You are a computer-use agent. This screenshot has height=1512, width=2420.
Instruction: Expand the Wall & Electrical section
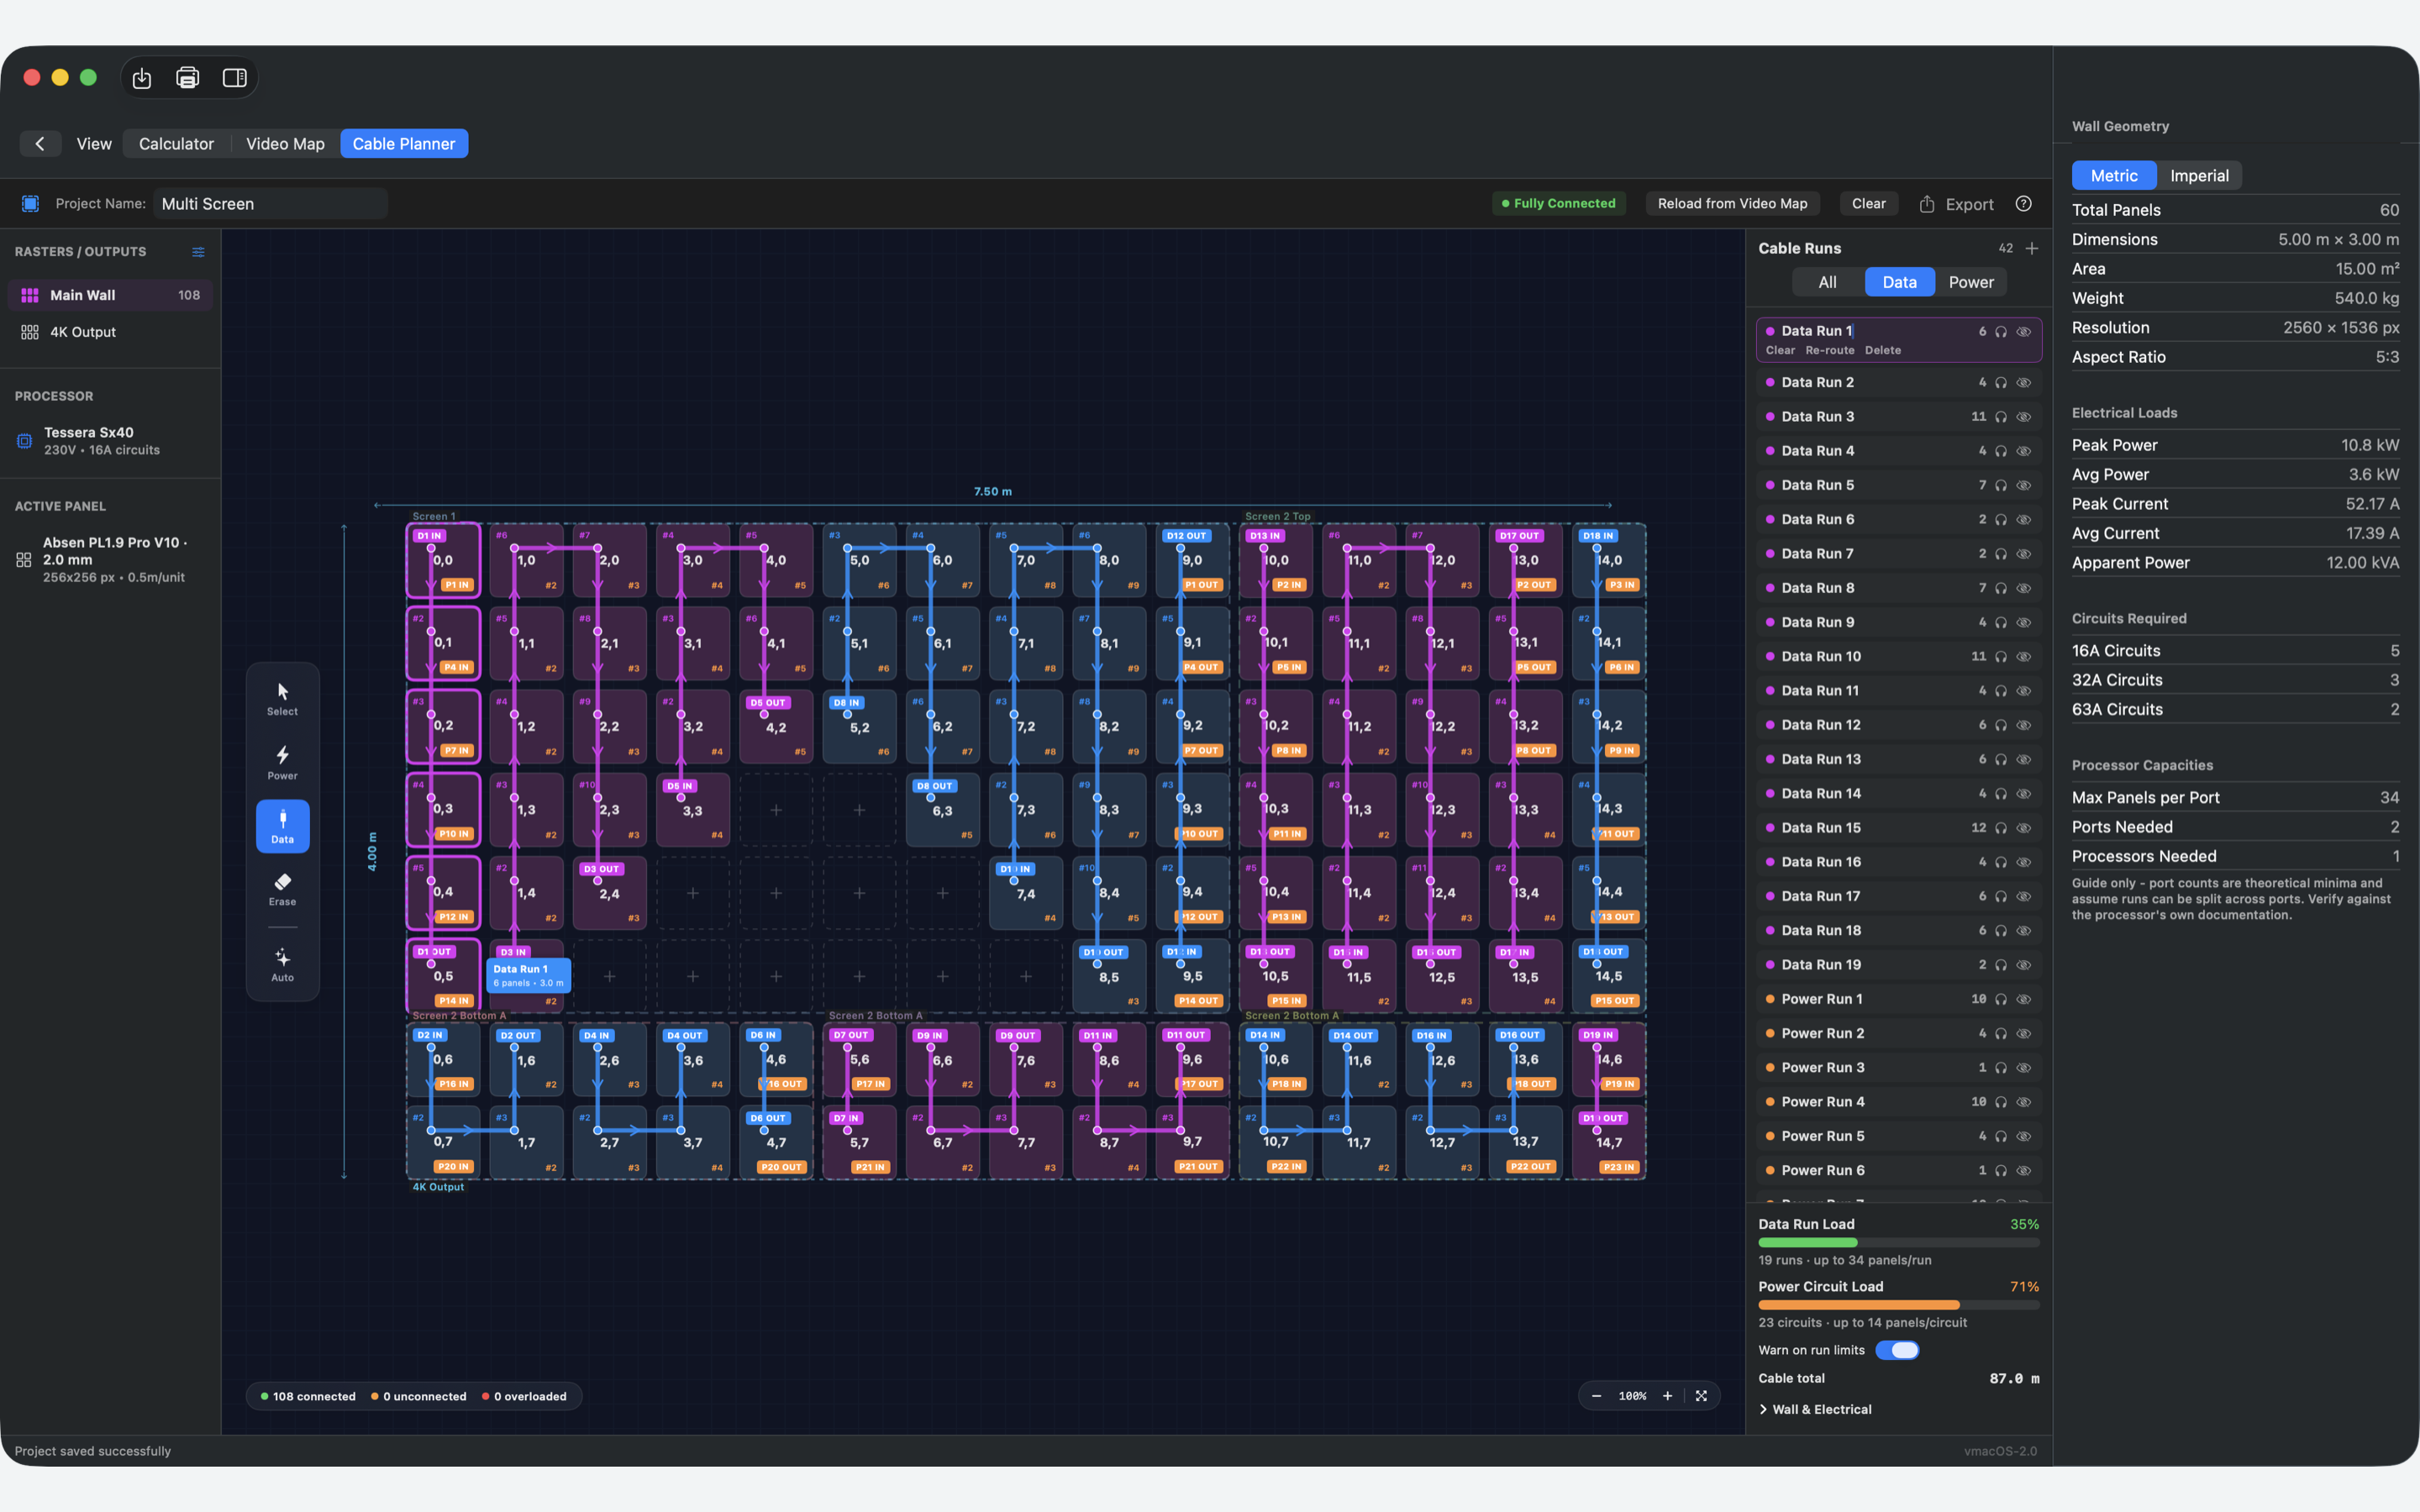[1815, 1409]
